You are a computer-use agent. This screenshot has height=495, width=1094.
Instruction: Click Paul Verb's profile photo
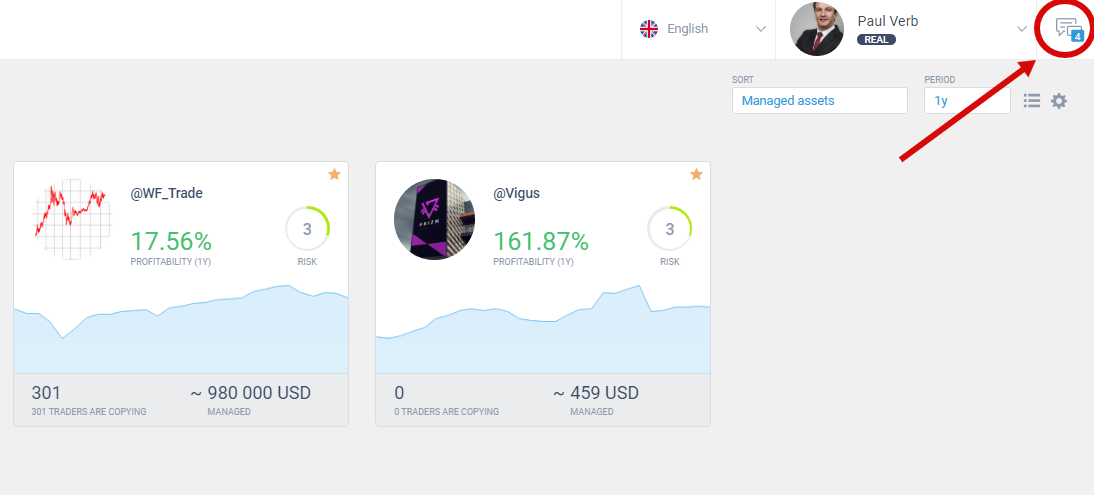click(817, 29)
